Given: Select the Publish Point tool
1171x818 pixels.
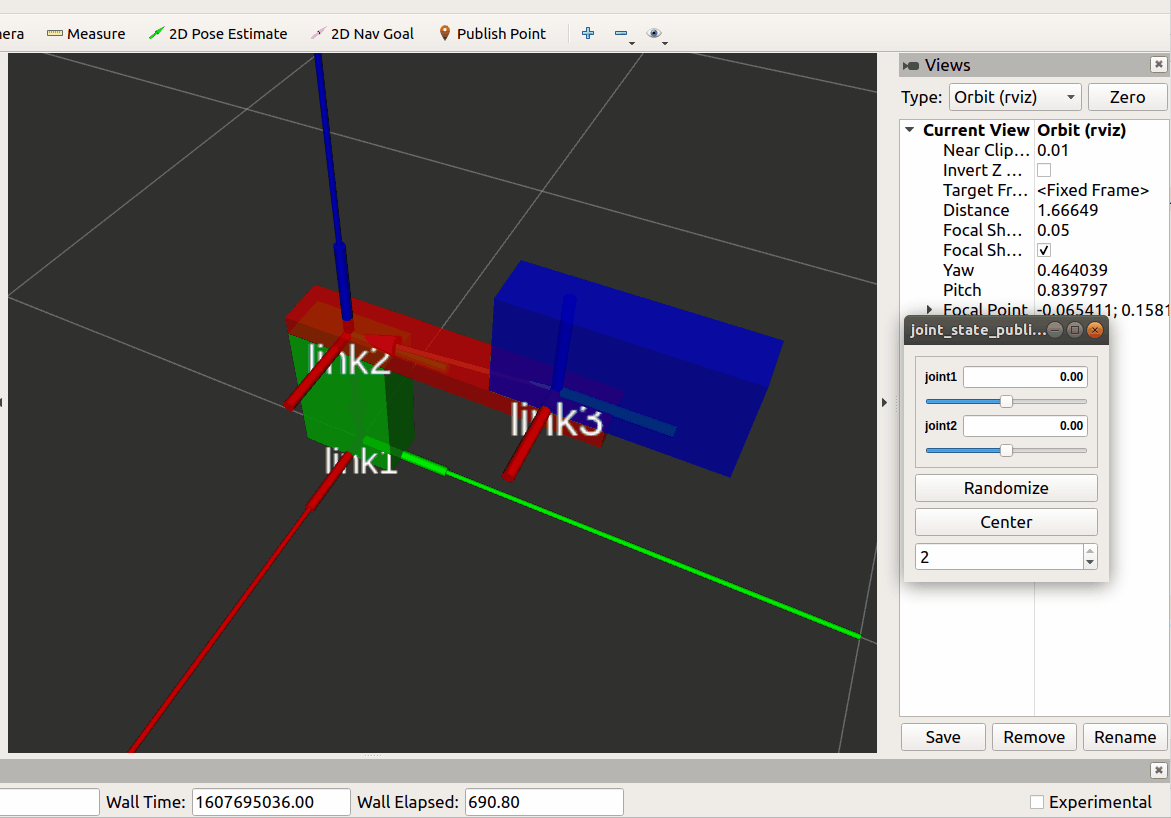Looking at the screenshot, I should pyautogui.click(x=492, y=33).
